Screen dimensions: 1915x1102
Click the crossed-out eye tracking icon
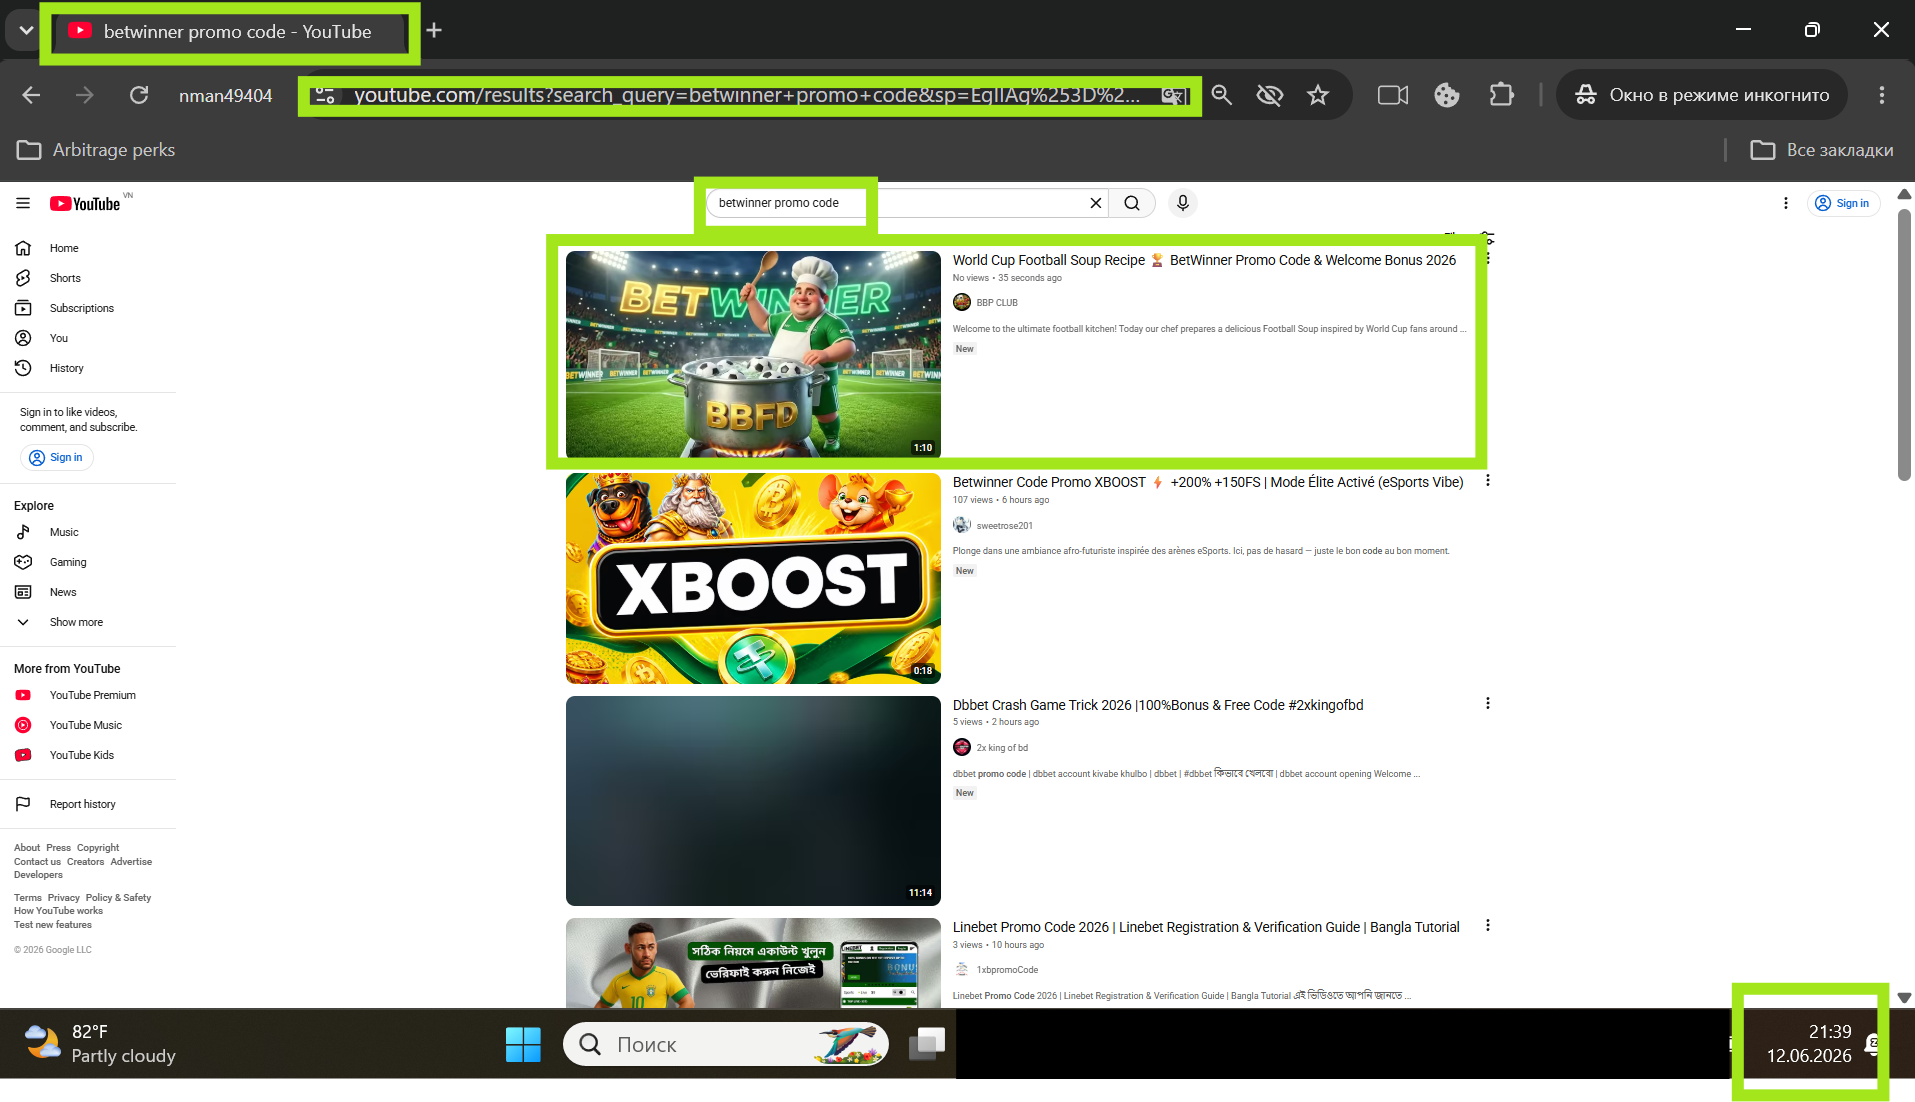pos(1270,95)
